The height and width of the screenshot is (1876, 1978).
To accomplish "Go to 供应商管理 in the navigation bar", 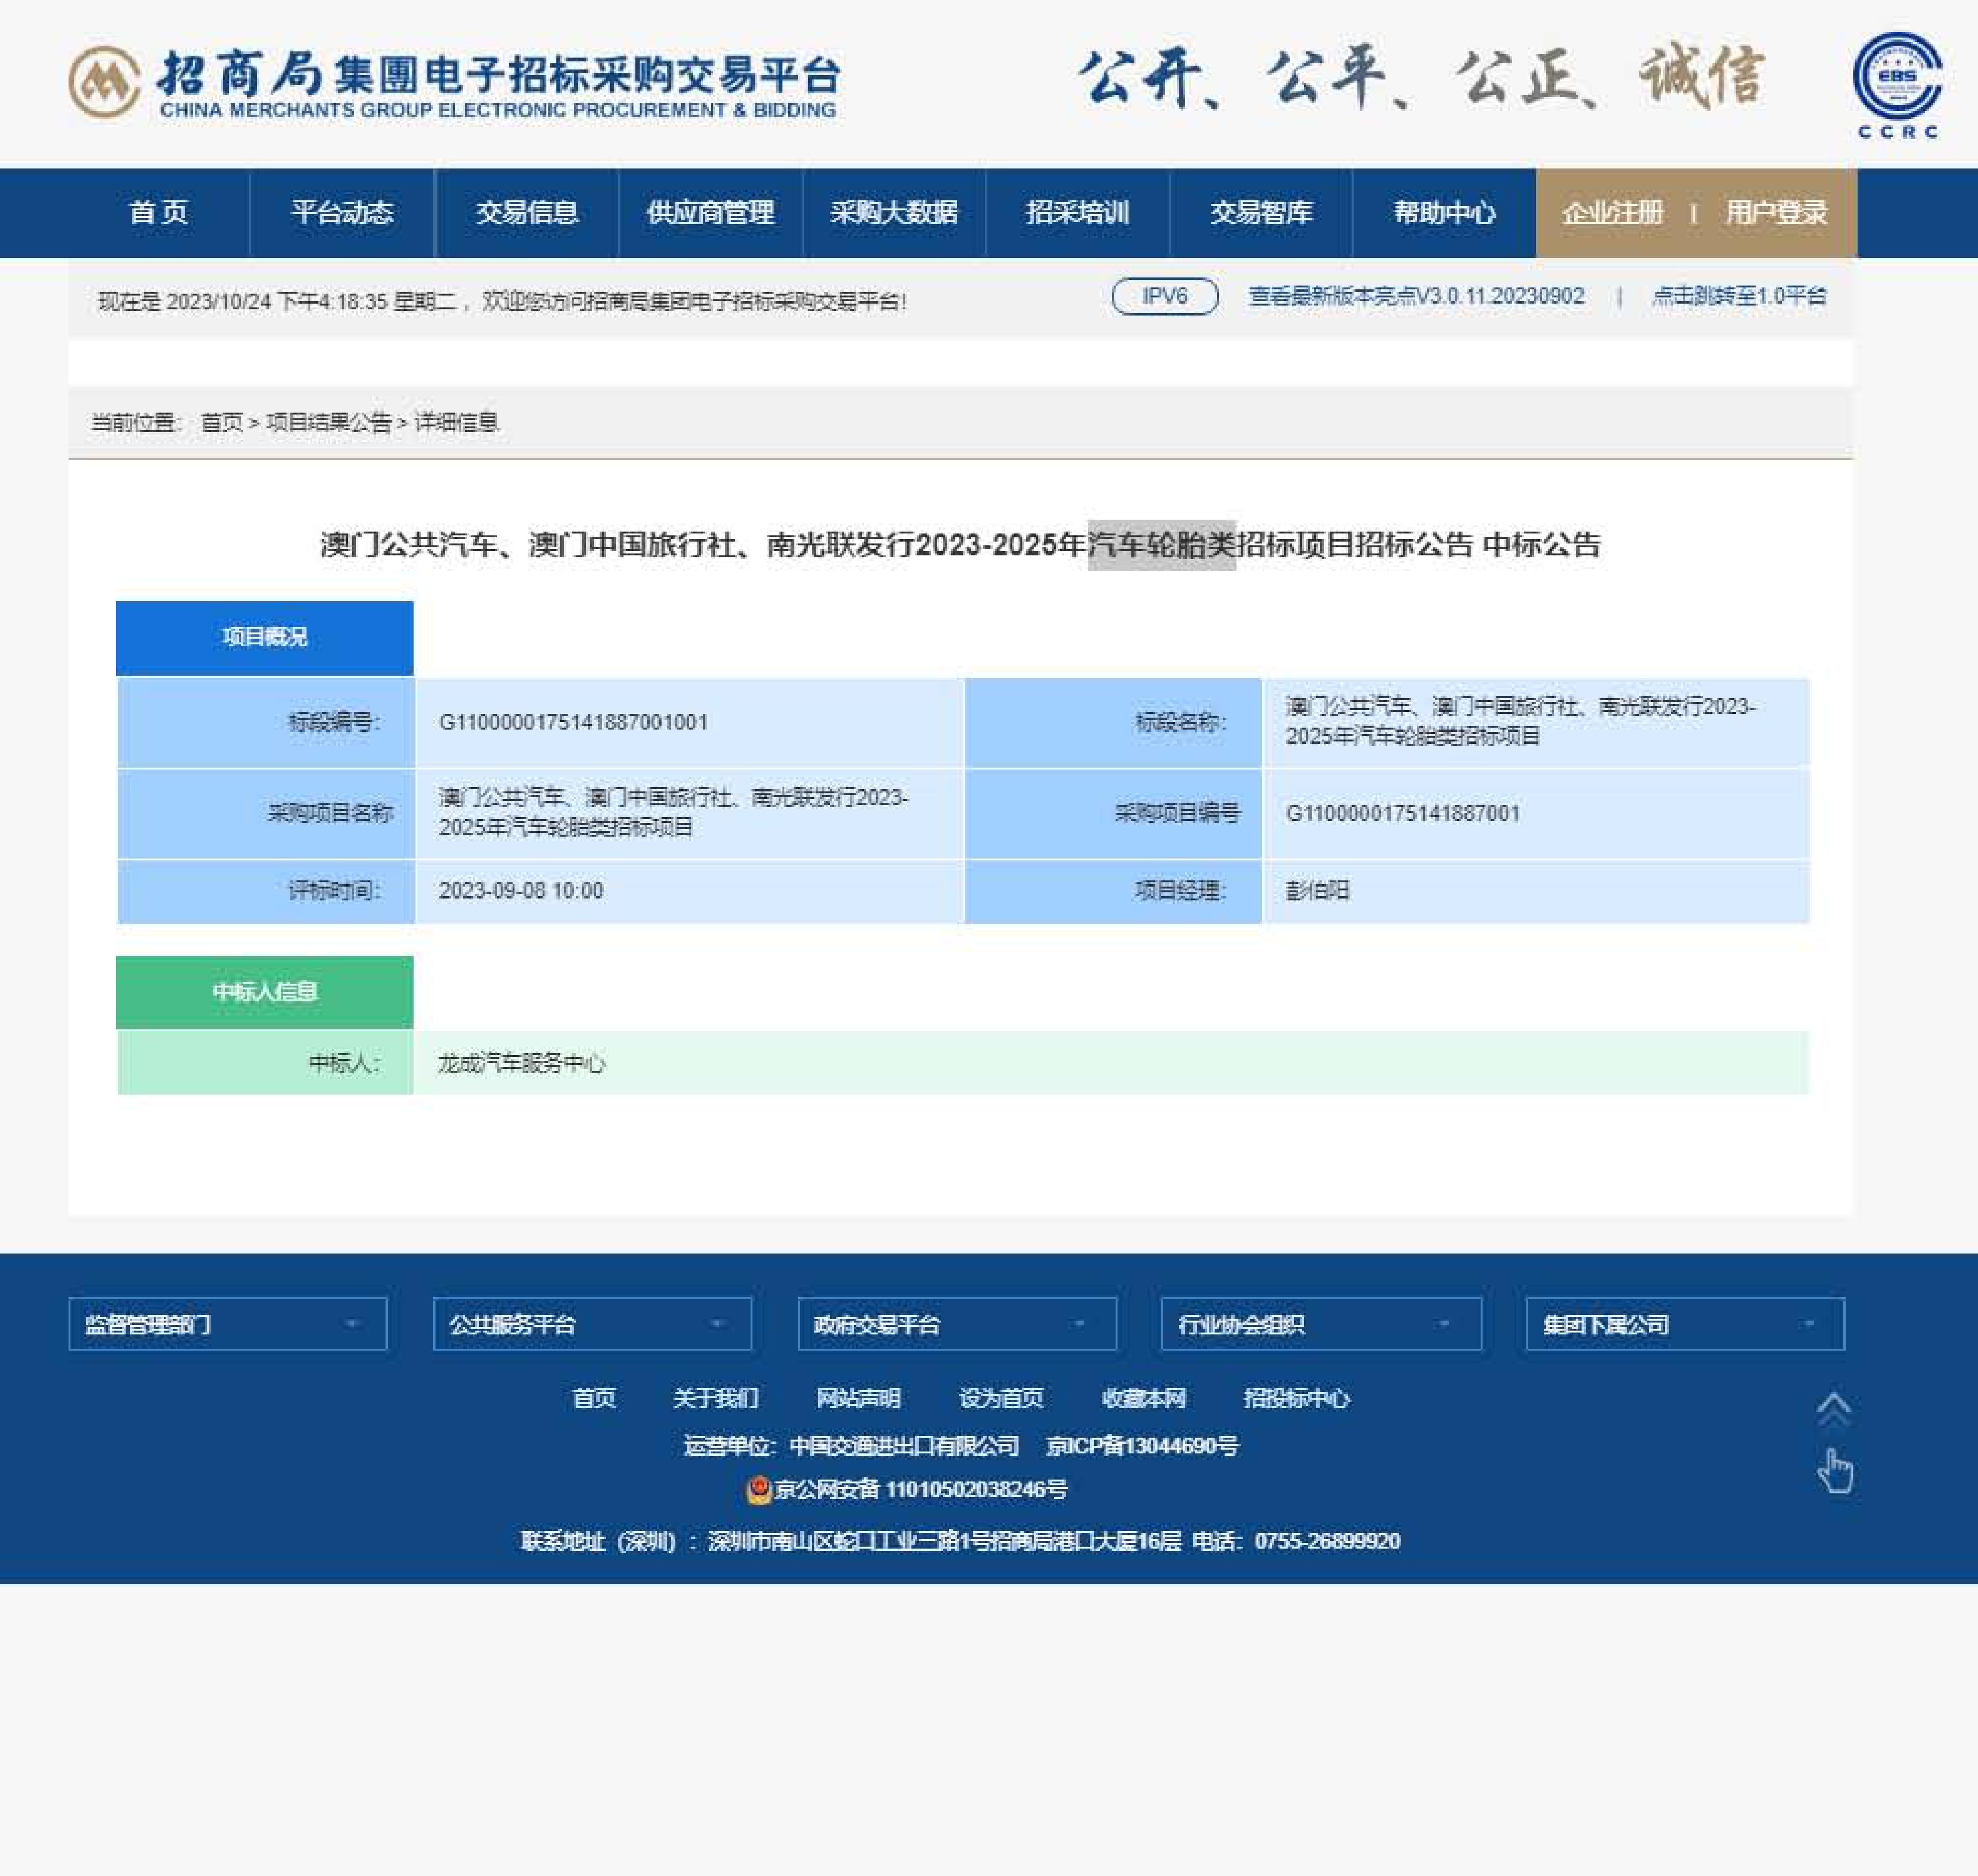I will tap(710, 213).
